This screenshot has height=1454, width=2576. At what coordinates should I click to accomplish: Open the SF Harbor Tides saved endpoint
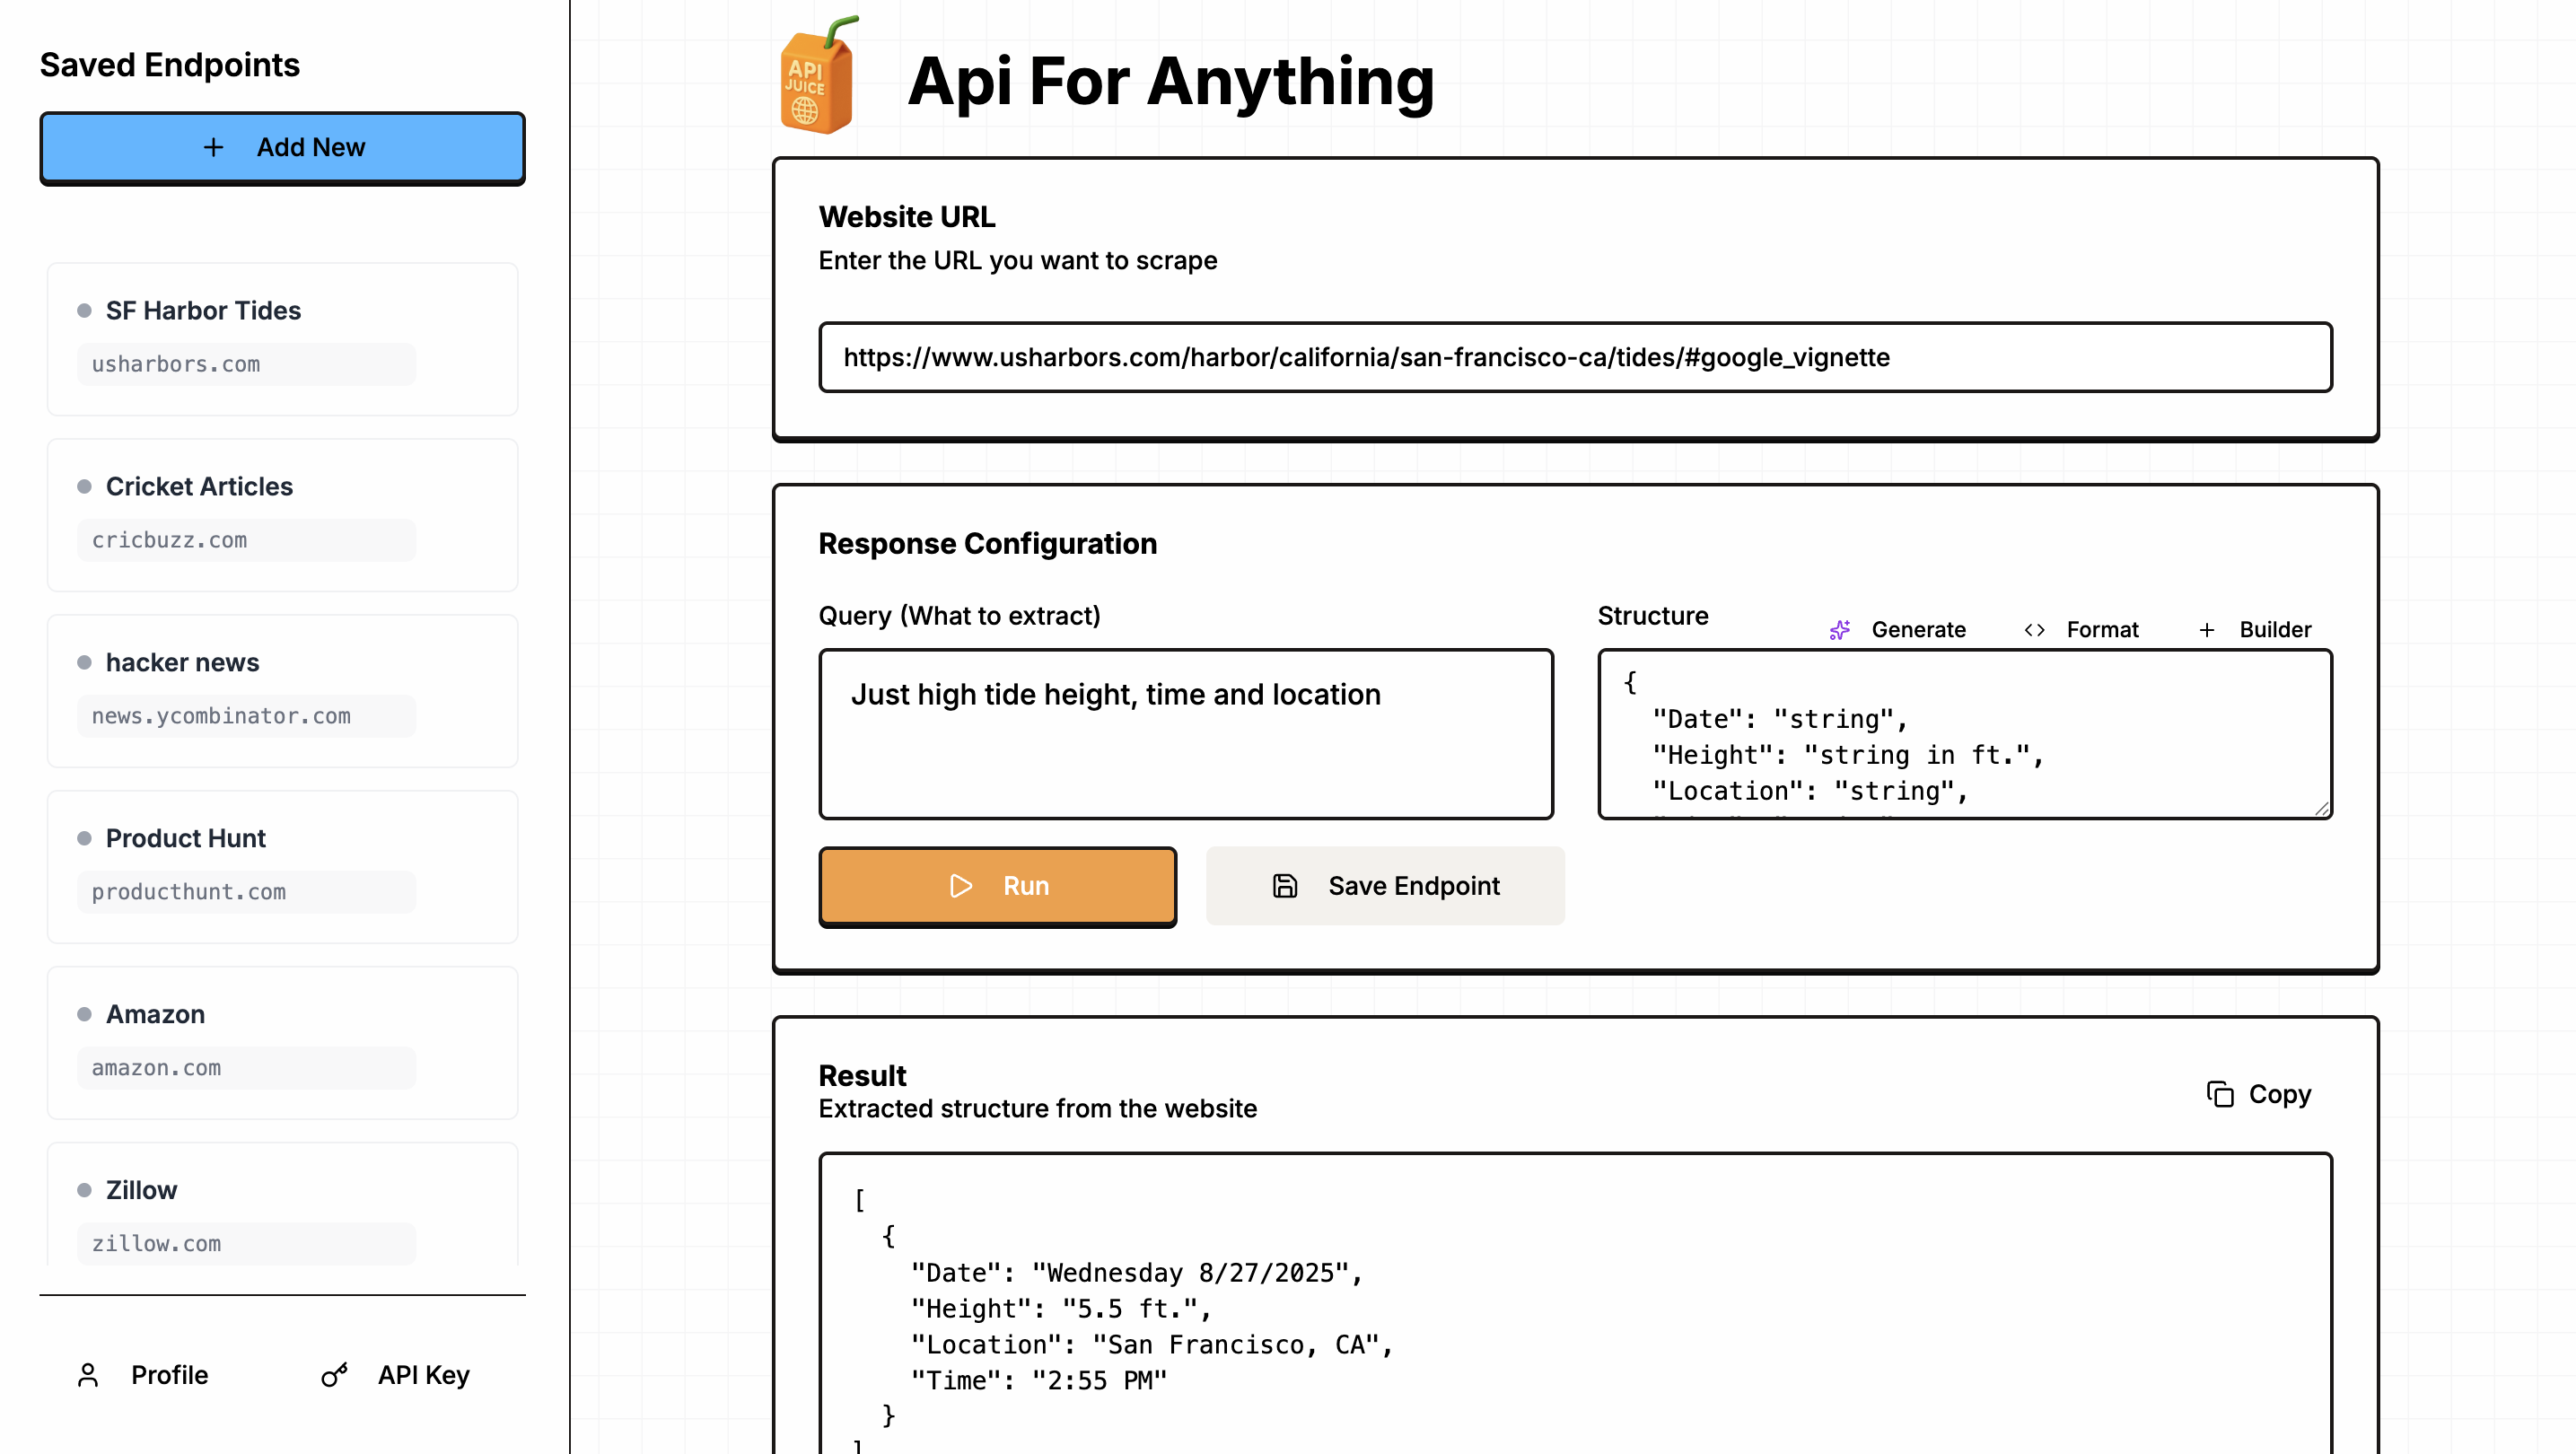(x=282, y=338)
